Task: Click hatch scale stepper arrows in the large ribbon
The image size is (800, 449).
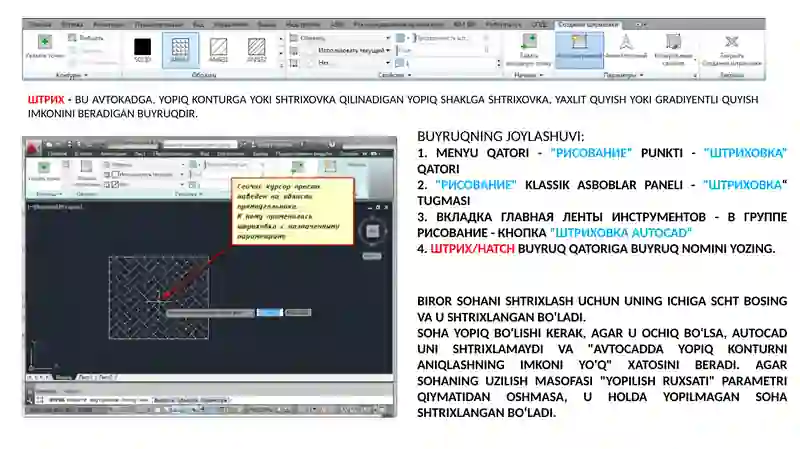Action: coord(498,63)
